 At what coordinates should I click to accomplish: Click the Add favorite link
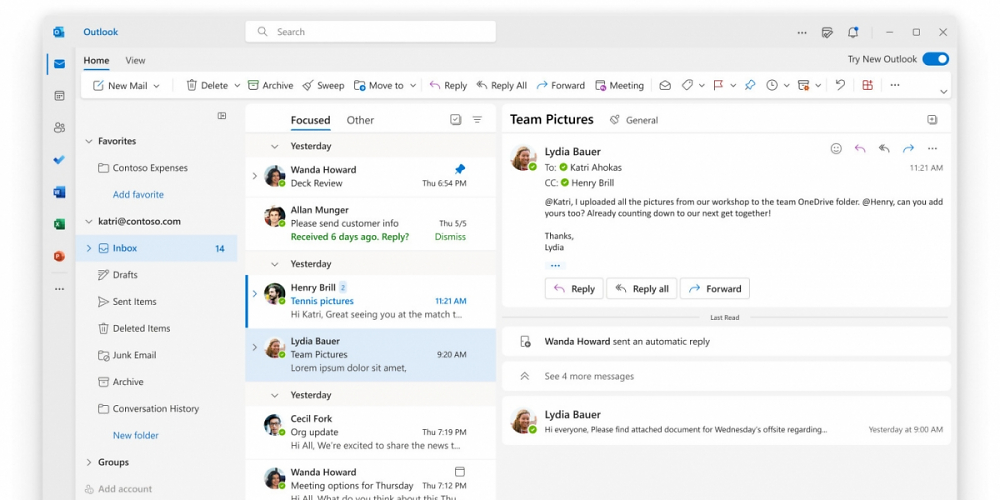138,195
